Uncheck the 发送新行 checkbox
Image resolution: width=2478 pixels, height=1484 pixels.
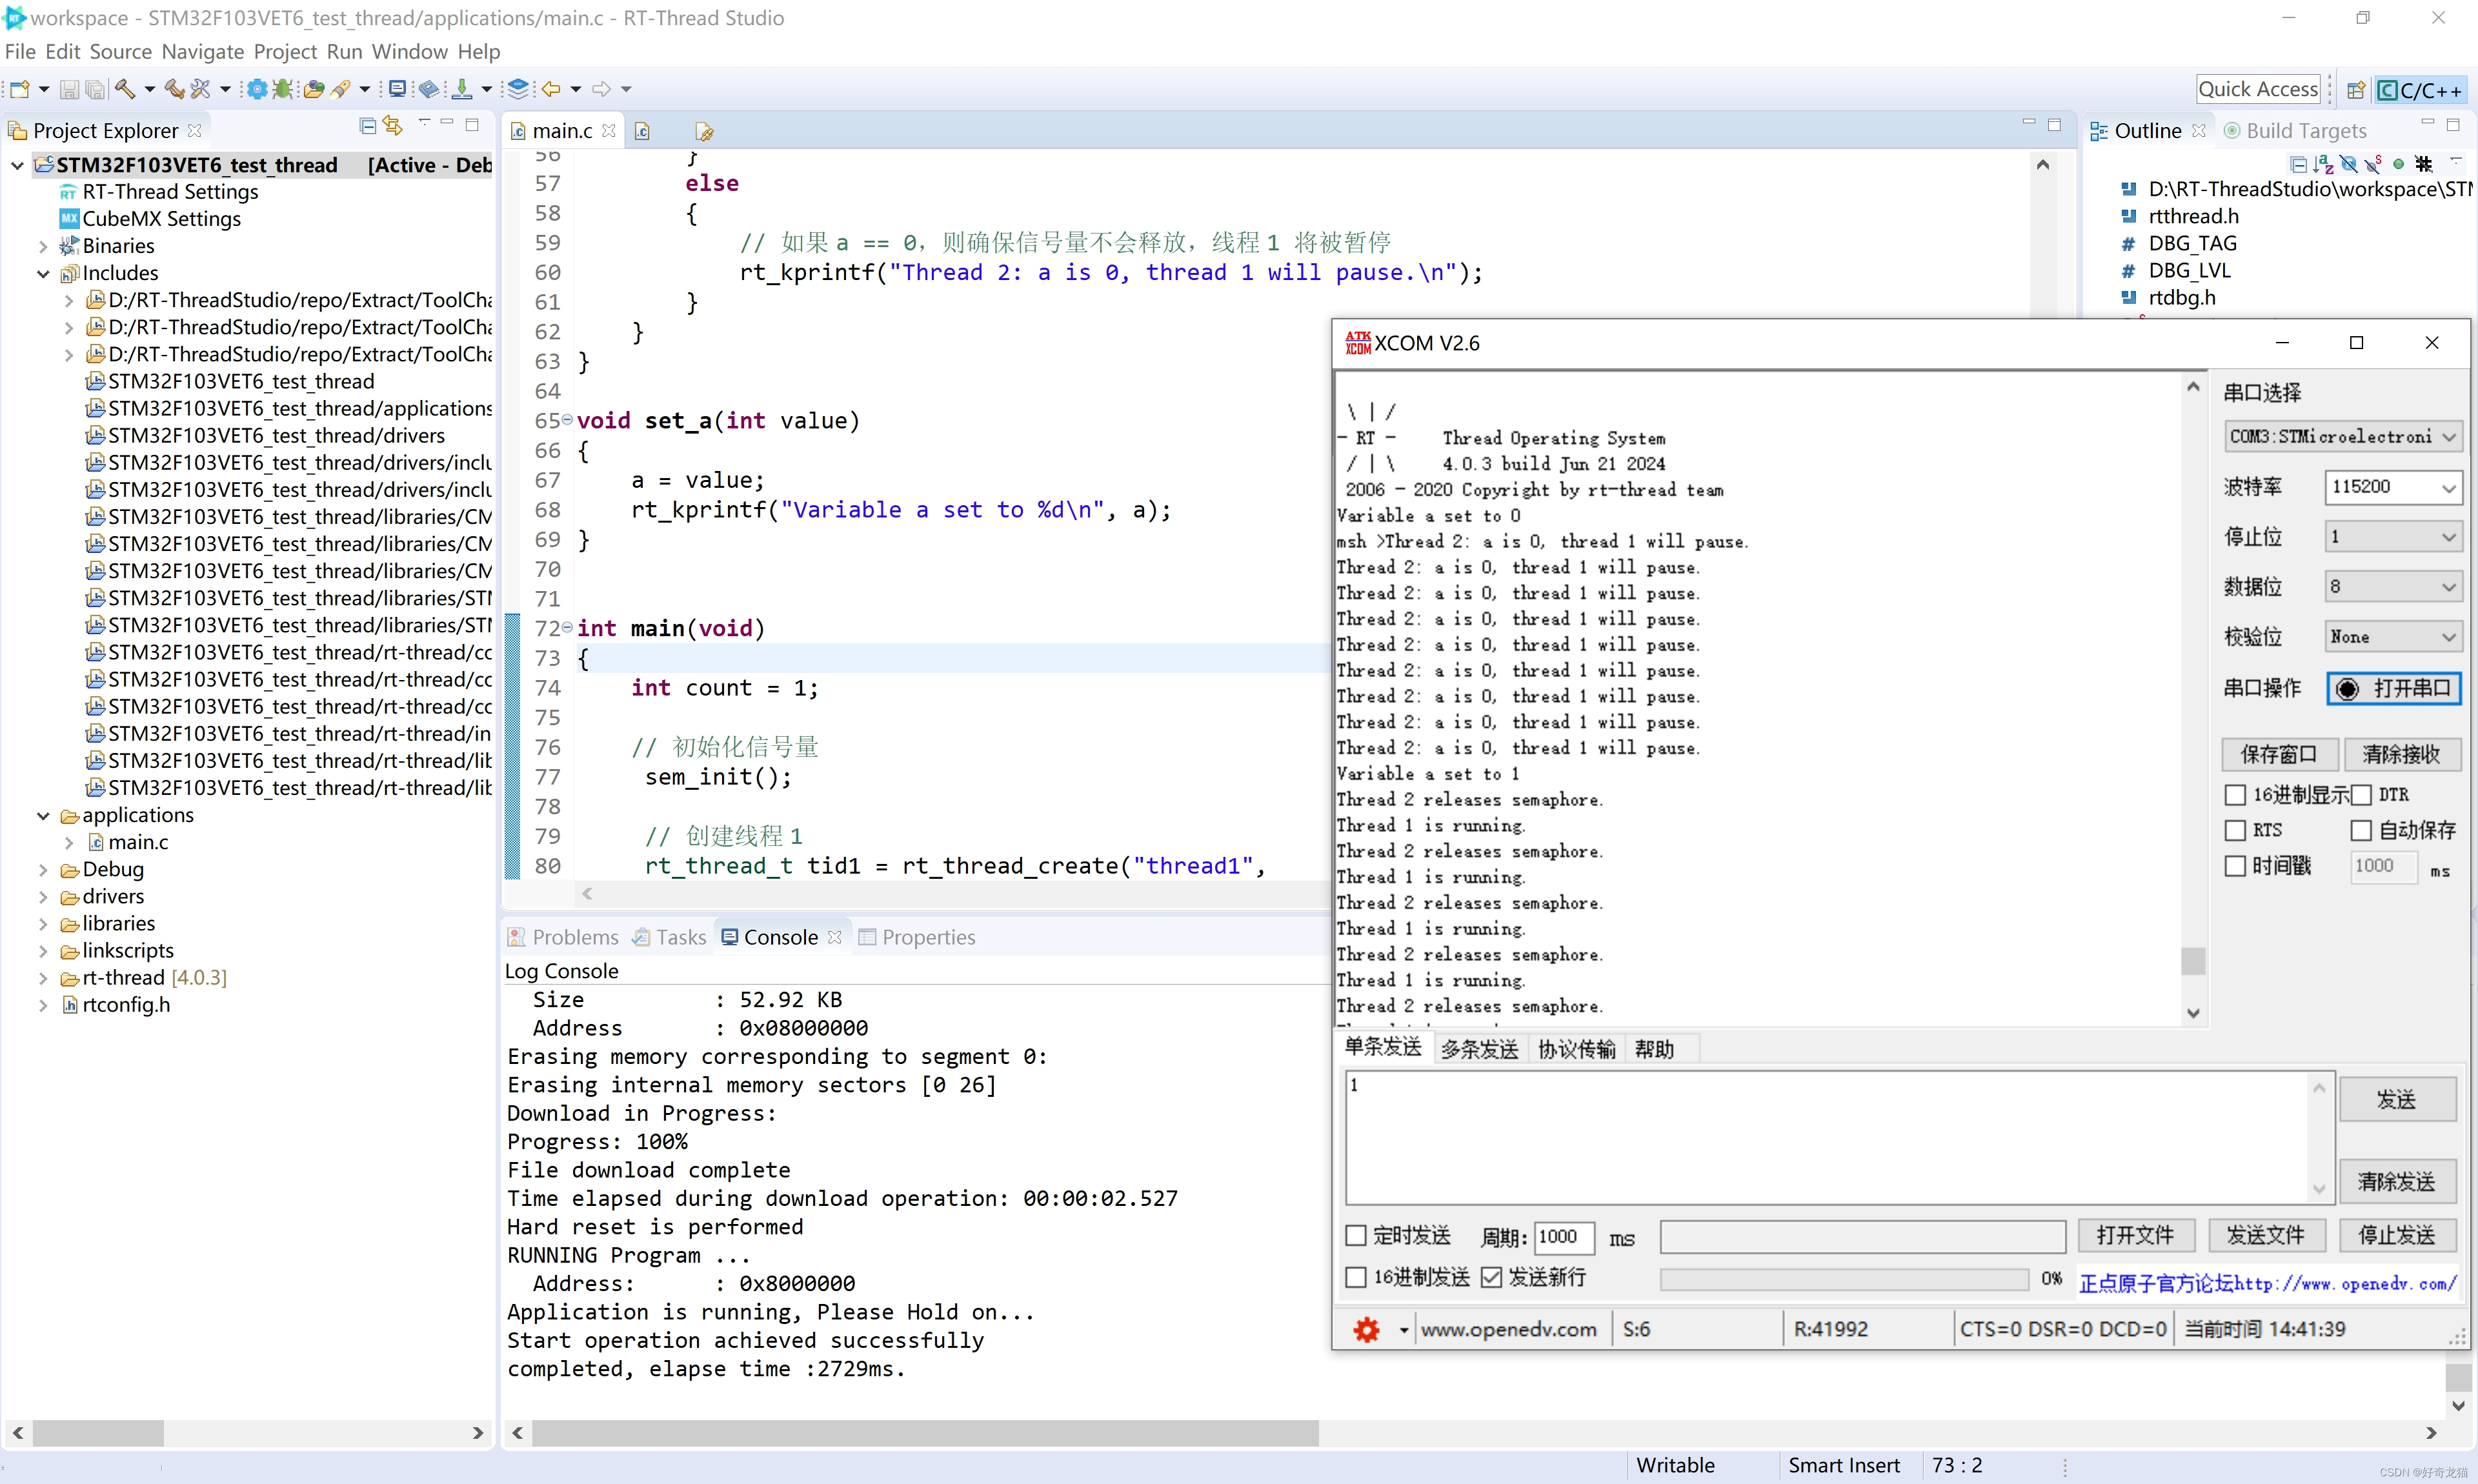coord(1491,1277)
